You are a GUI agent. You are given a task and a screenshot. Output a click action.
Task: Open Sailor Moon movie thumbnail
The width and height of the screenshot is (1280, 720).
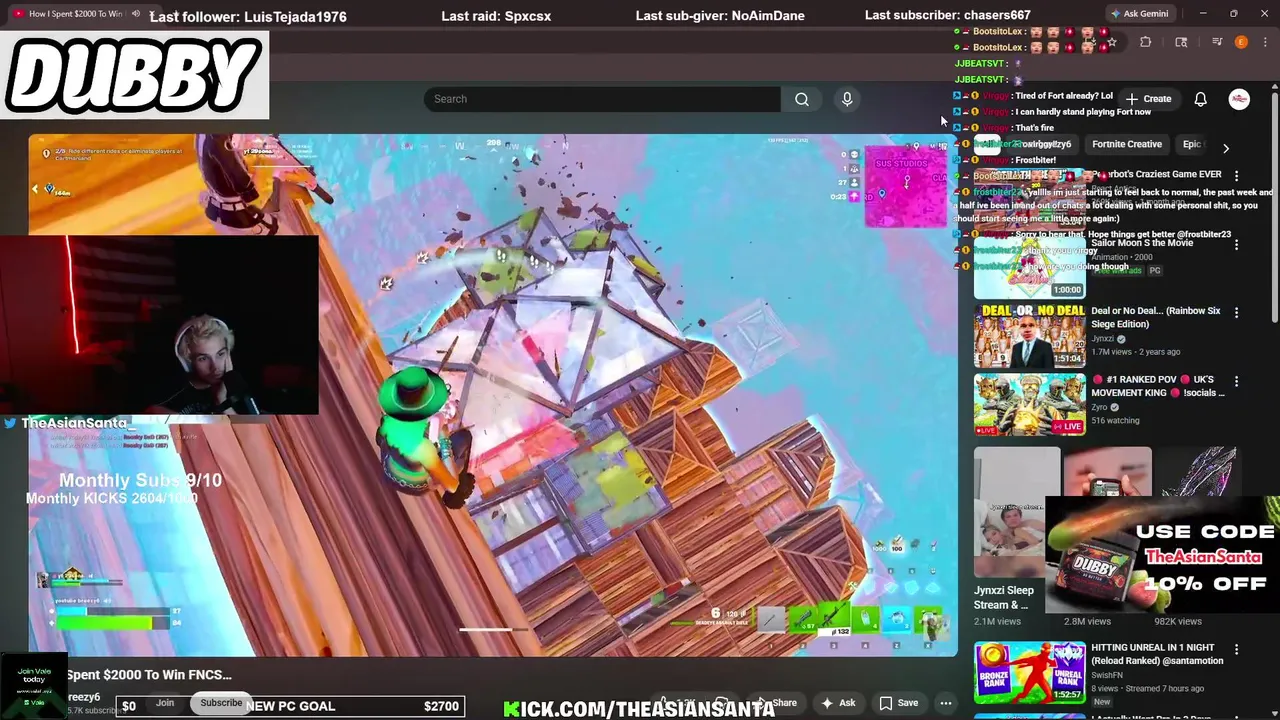pyautogui.click(x=1030, y=270)
